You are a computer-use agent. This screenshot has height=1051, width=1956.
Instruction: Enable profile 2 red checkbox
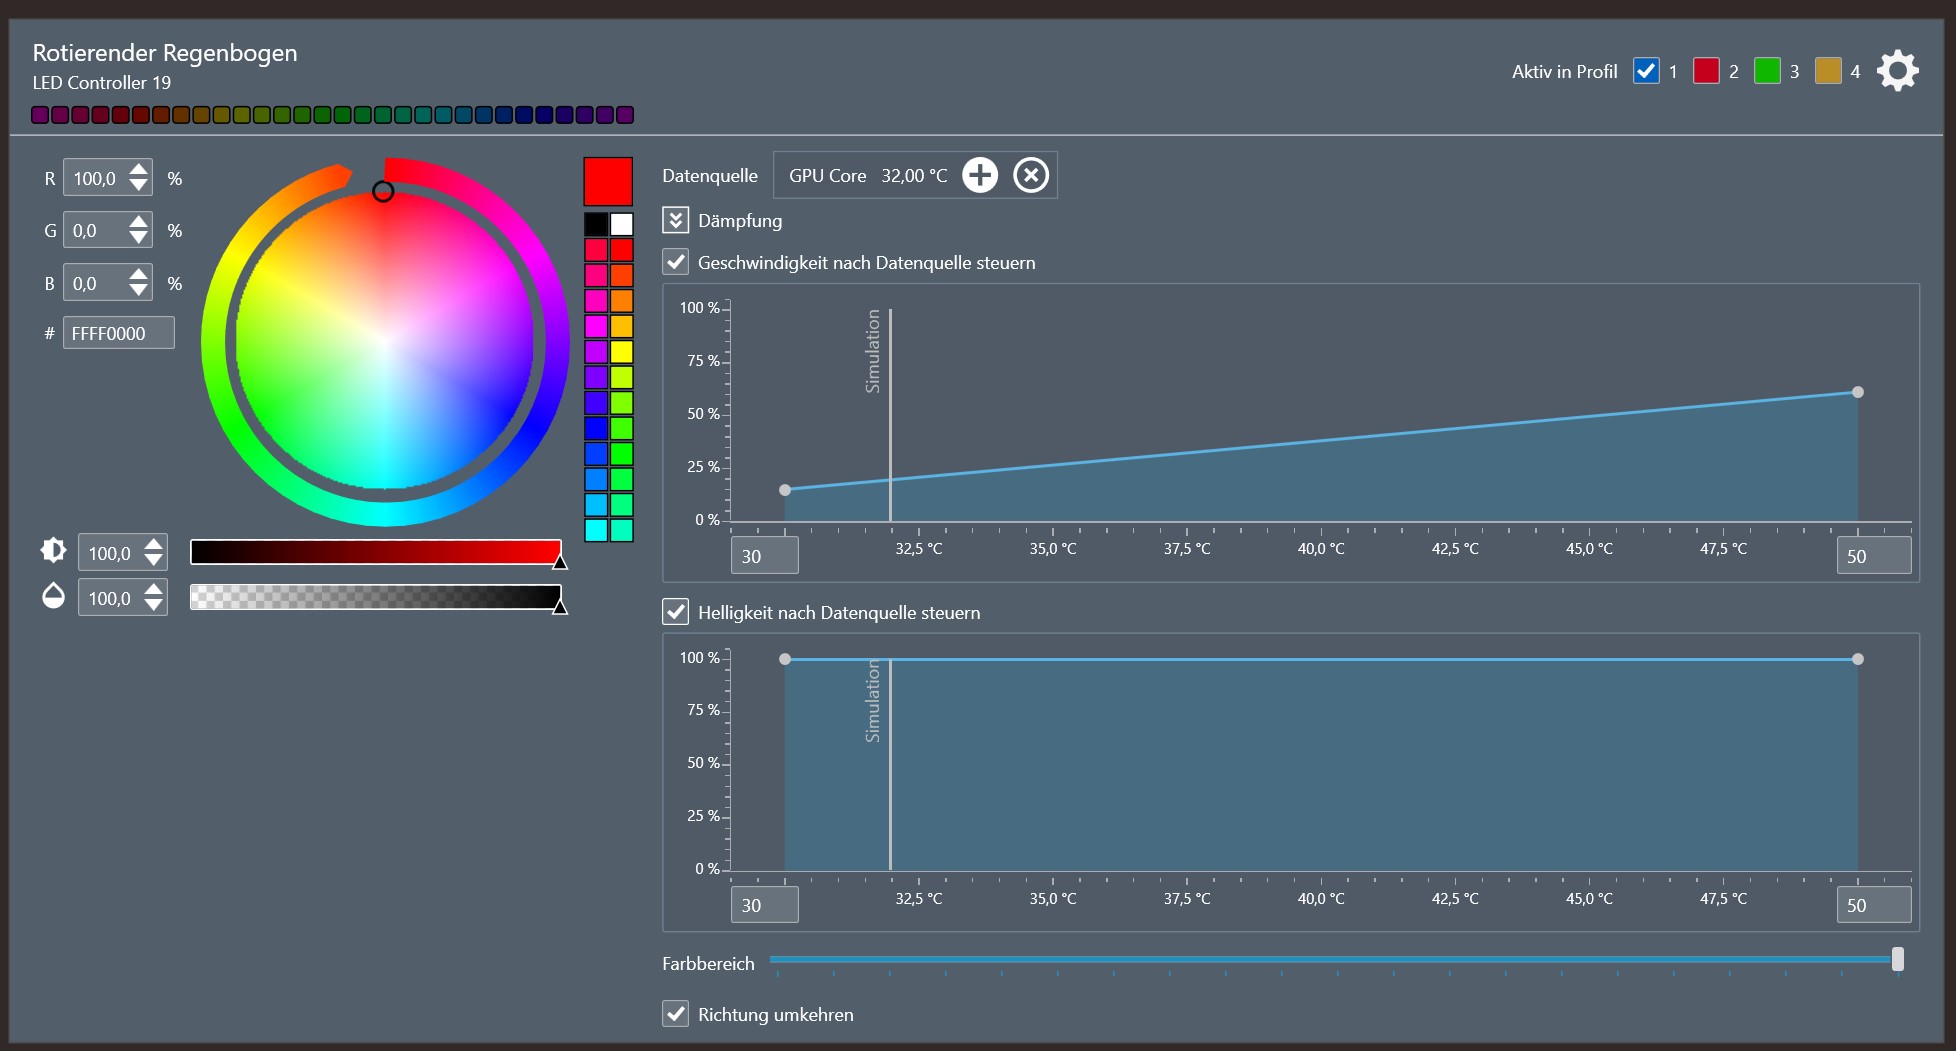tap(1706, 71)
